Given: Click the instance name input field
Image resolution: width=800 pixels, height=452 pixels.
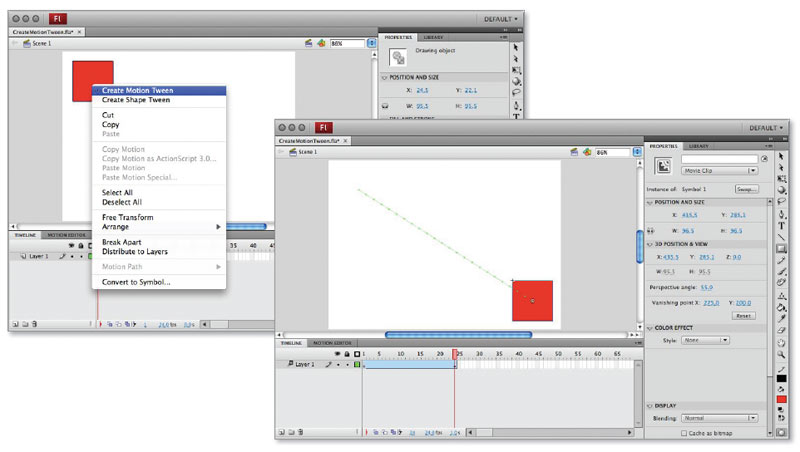Looking at the screenshot, I should click(720, 158).
